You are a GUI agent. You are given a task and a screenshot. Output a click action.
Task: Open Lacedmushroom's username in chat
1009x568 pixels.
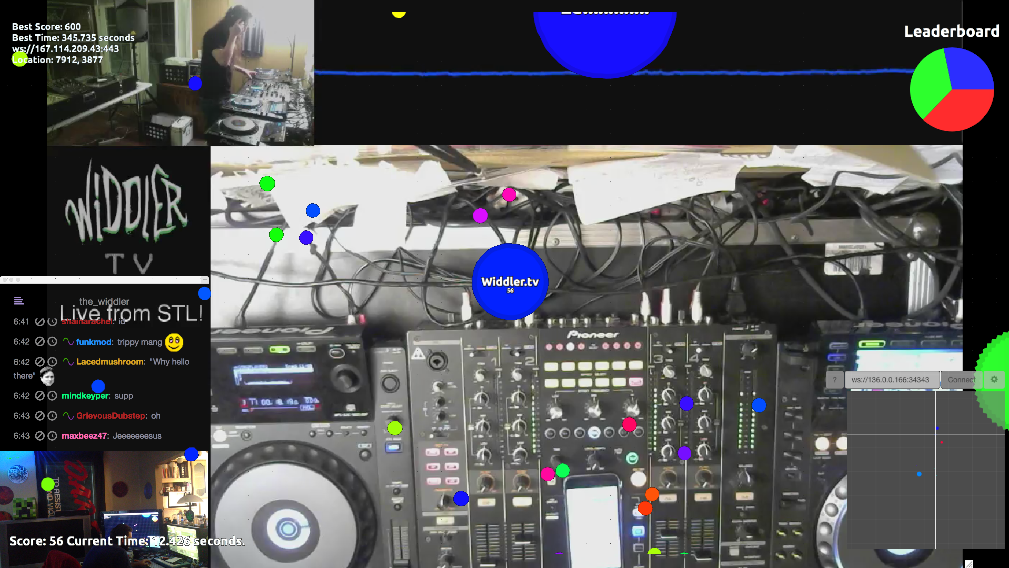pyautogui.click(x=110, y=362)
